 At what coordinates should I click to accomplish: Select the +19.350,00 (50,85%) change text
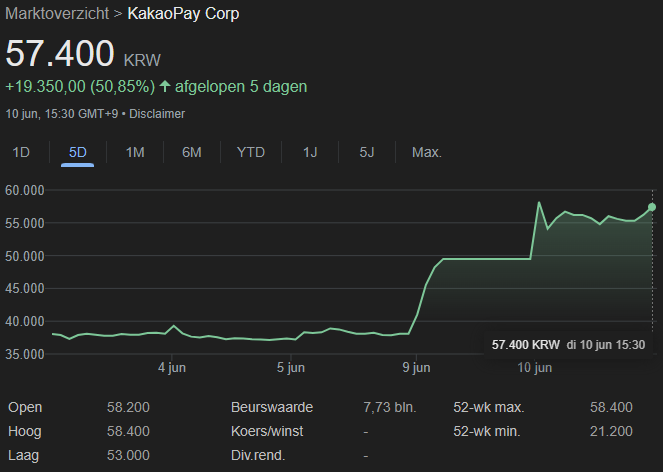80,87
